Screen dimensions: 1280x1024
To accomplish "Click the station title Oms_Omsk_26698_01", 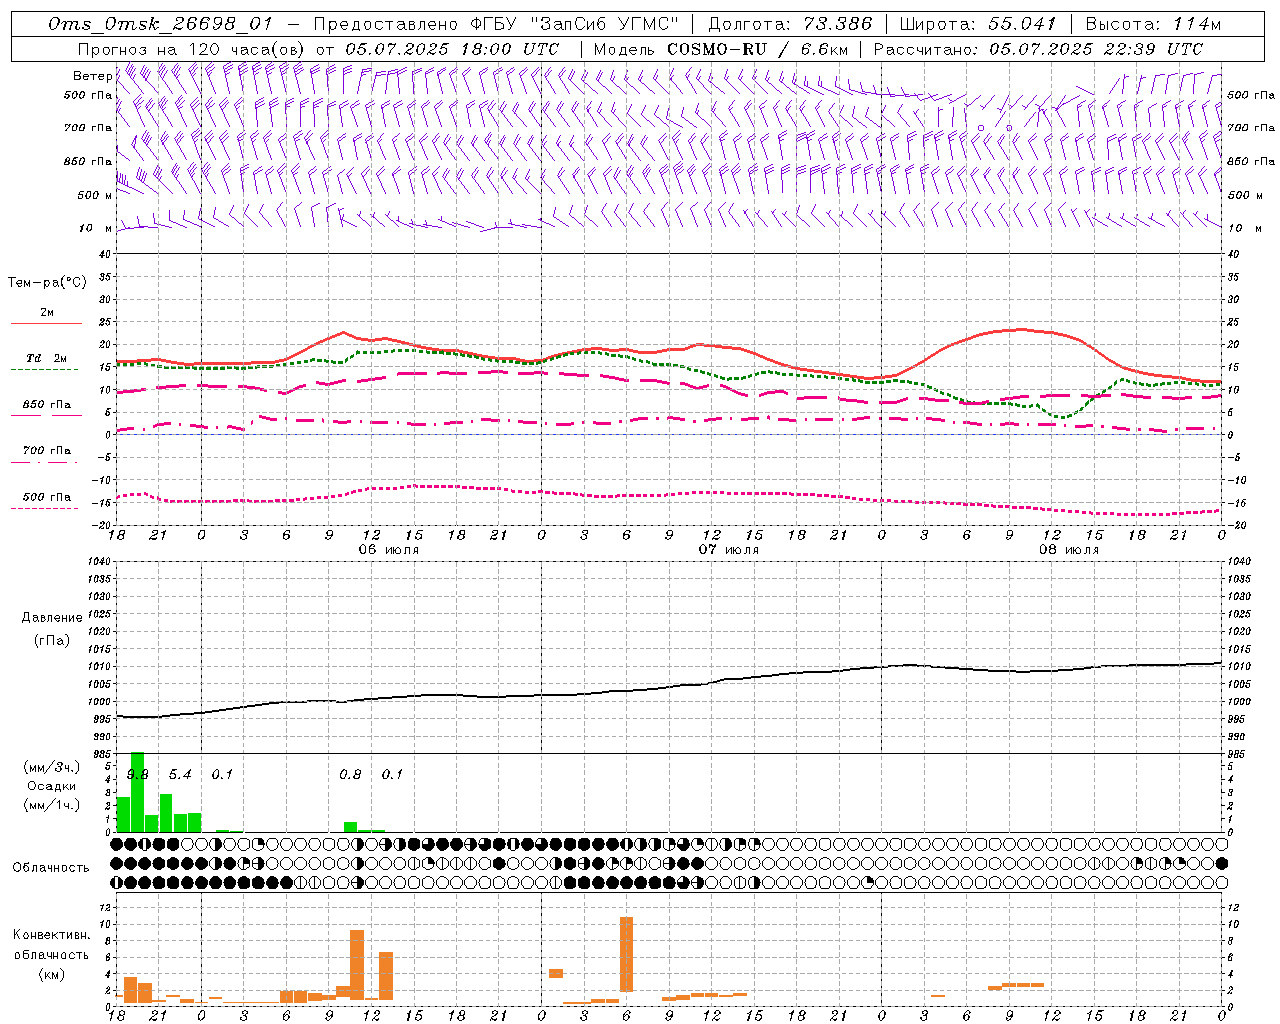I will tap(159, 25).
